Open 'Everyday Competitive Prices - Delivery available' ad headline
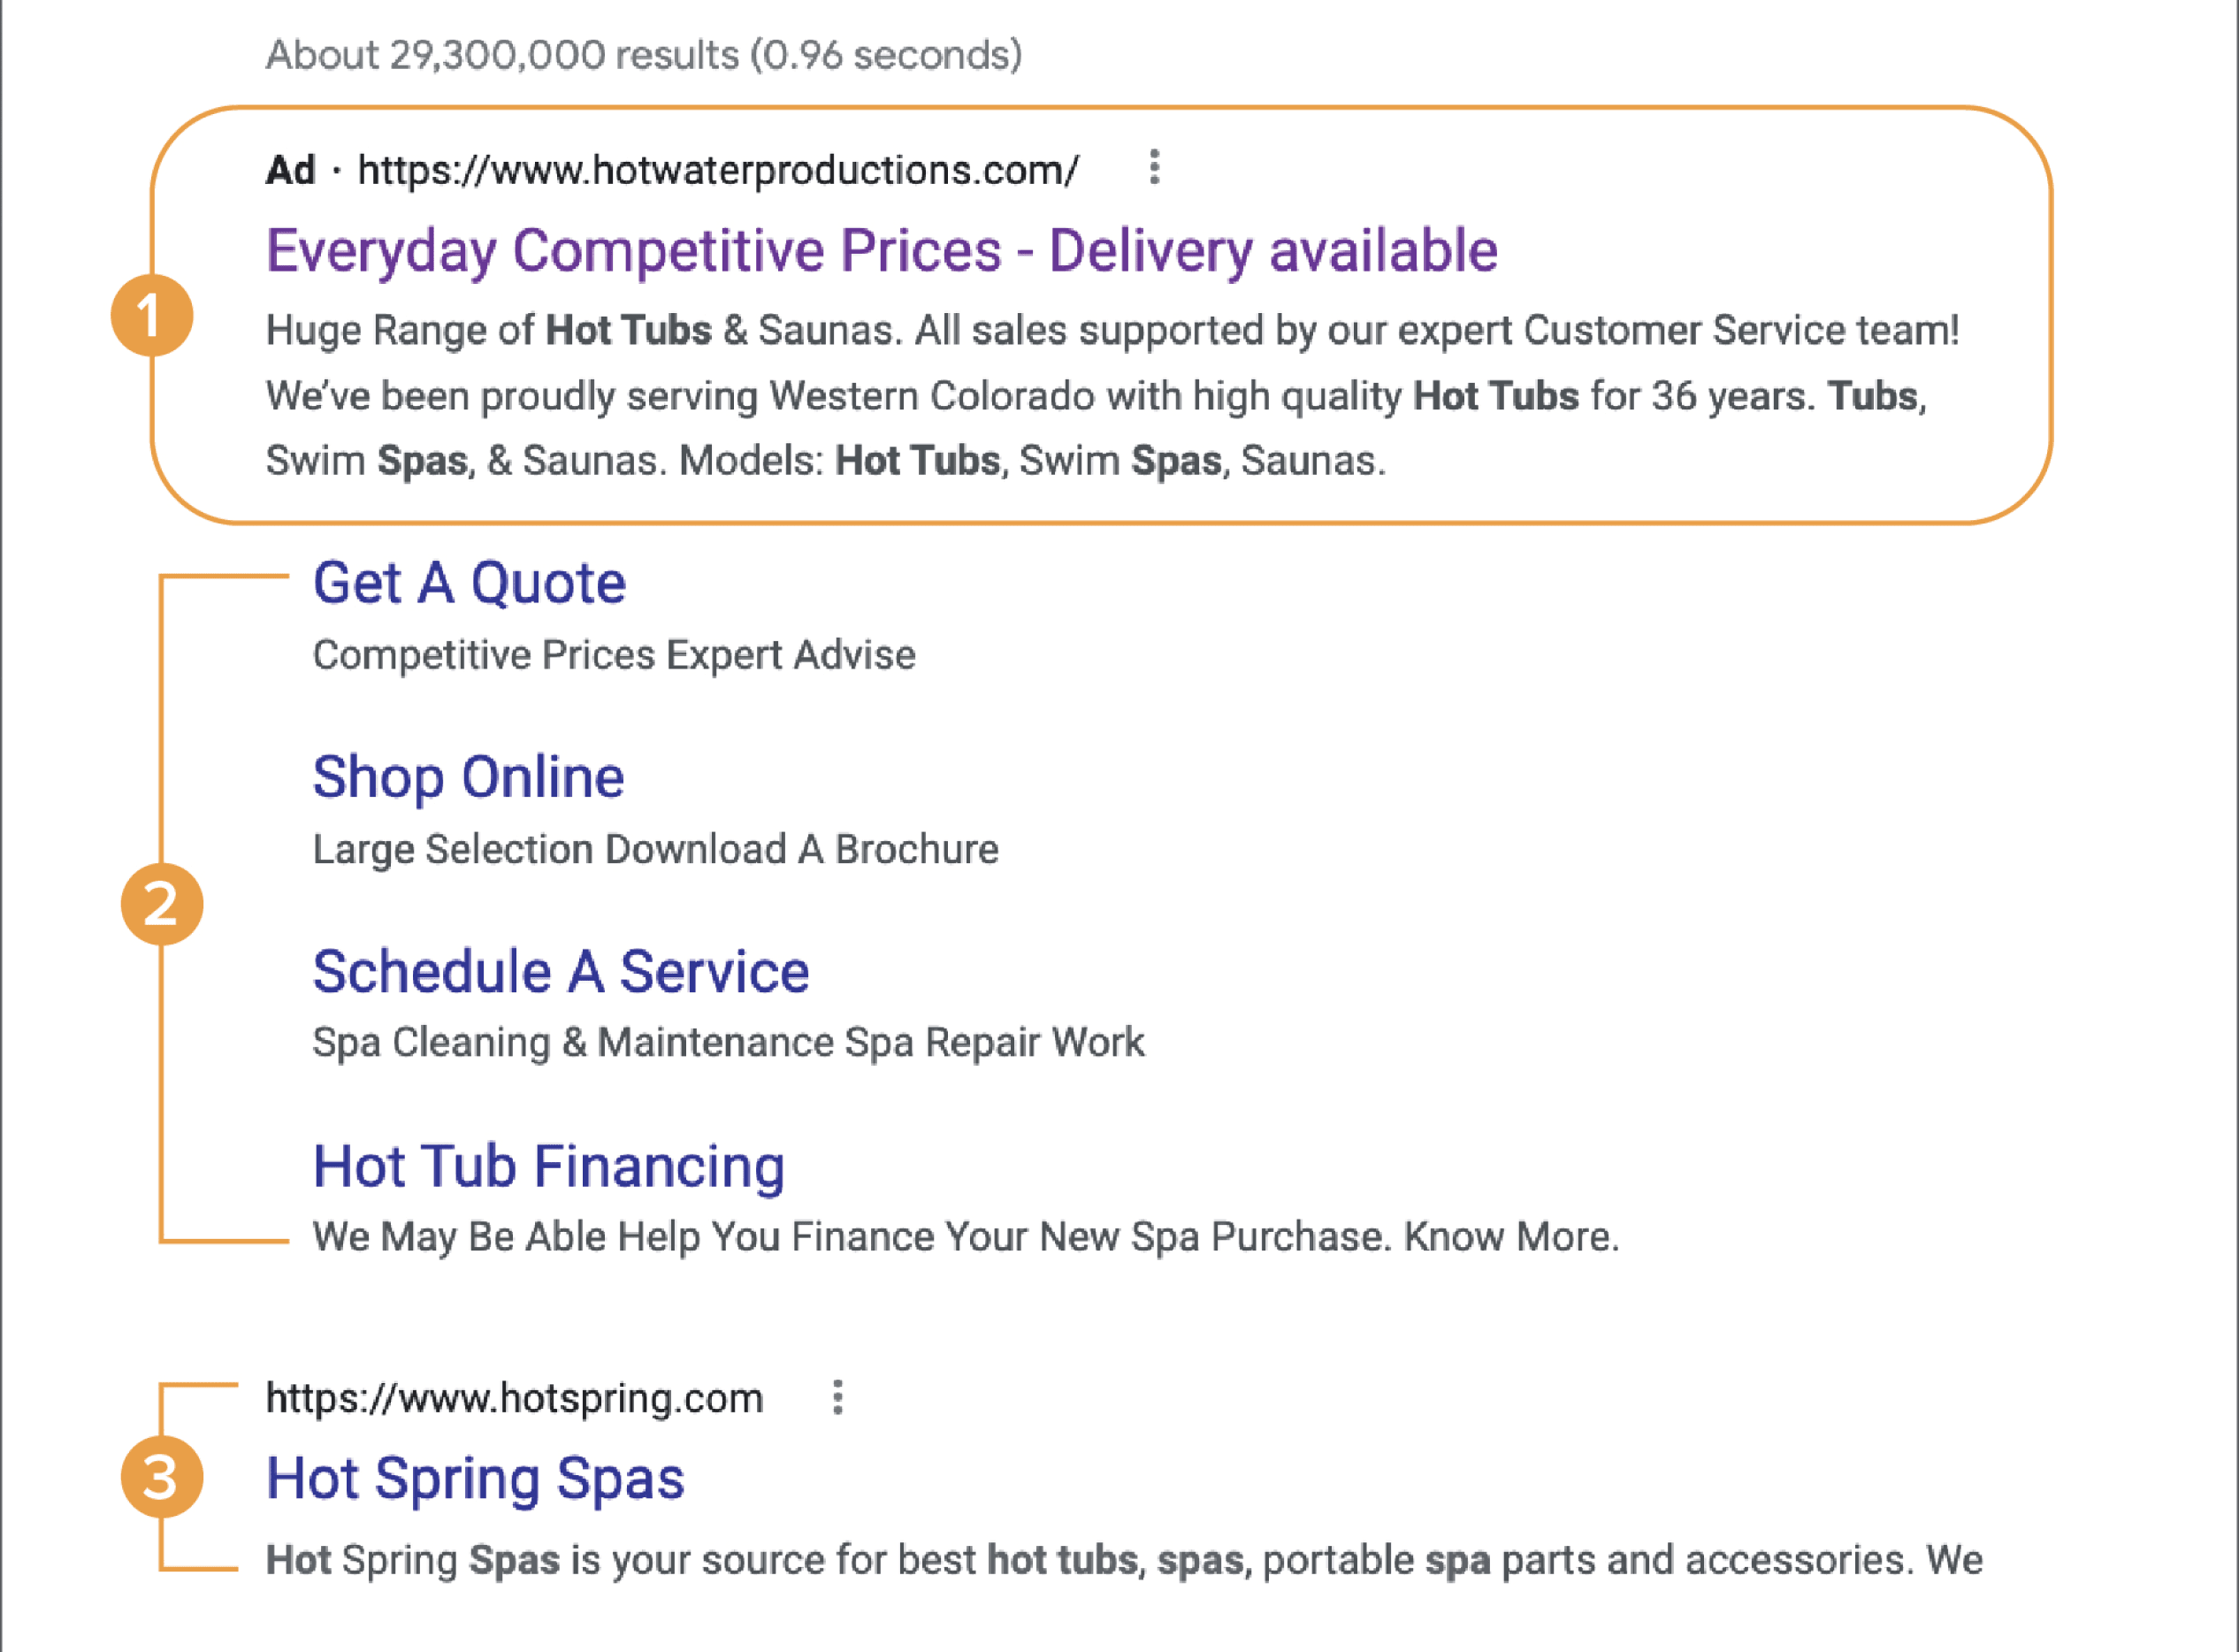This screenshot has width=2239, height=1652. [x=880, y=250]
